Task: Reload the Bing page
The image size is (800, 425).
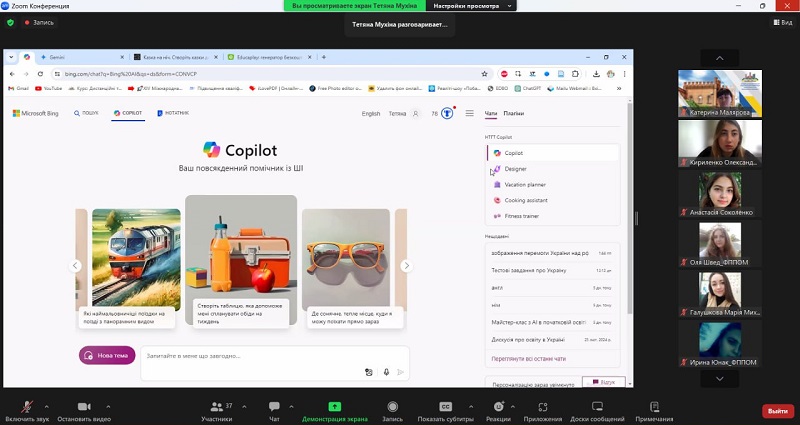Action: (x=40, y=74)
